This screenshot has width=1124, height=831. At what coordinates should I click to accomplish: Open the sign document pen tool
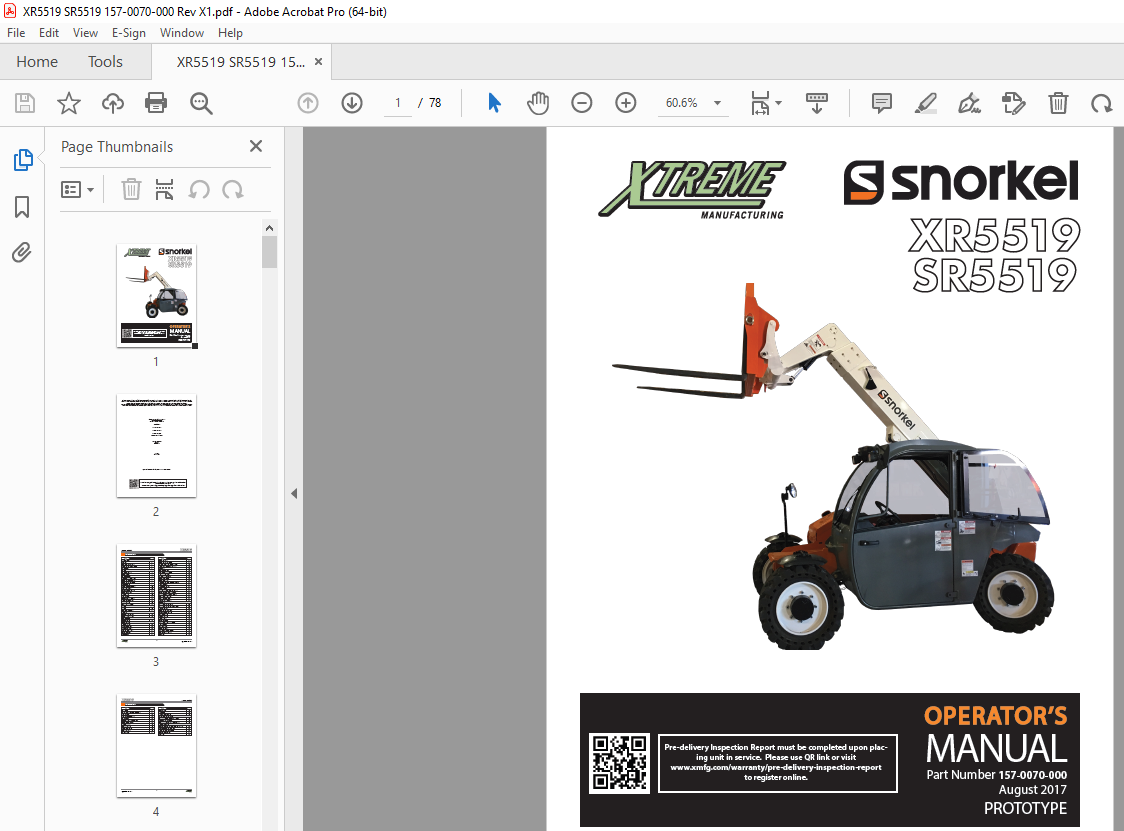(970, 103)
